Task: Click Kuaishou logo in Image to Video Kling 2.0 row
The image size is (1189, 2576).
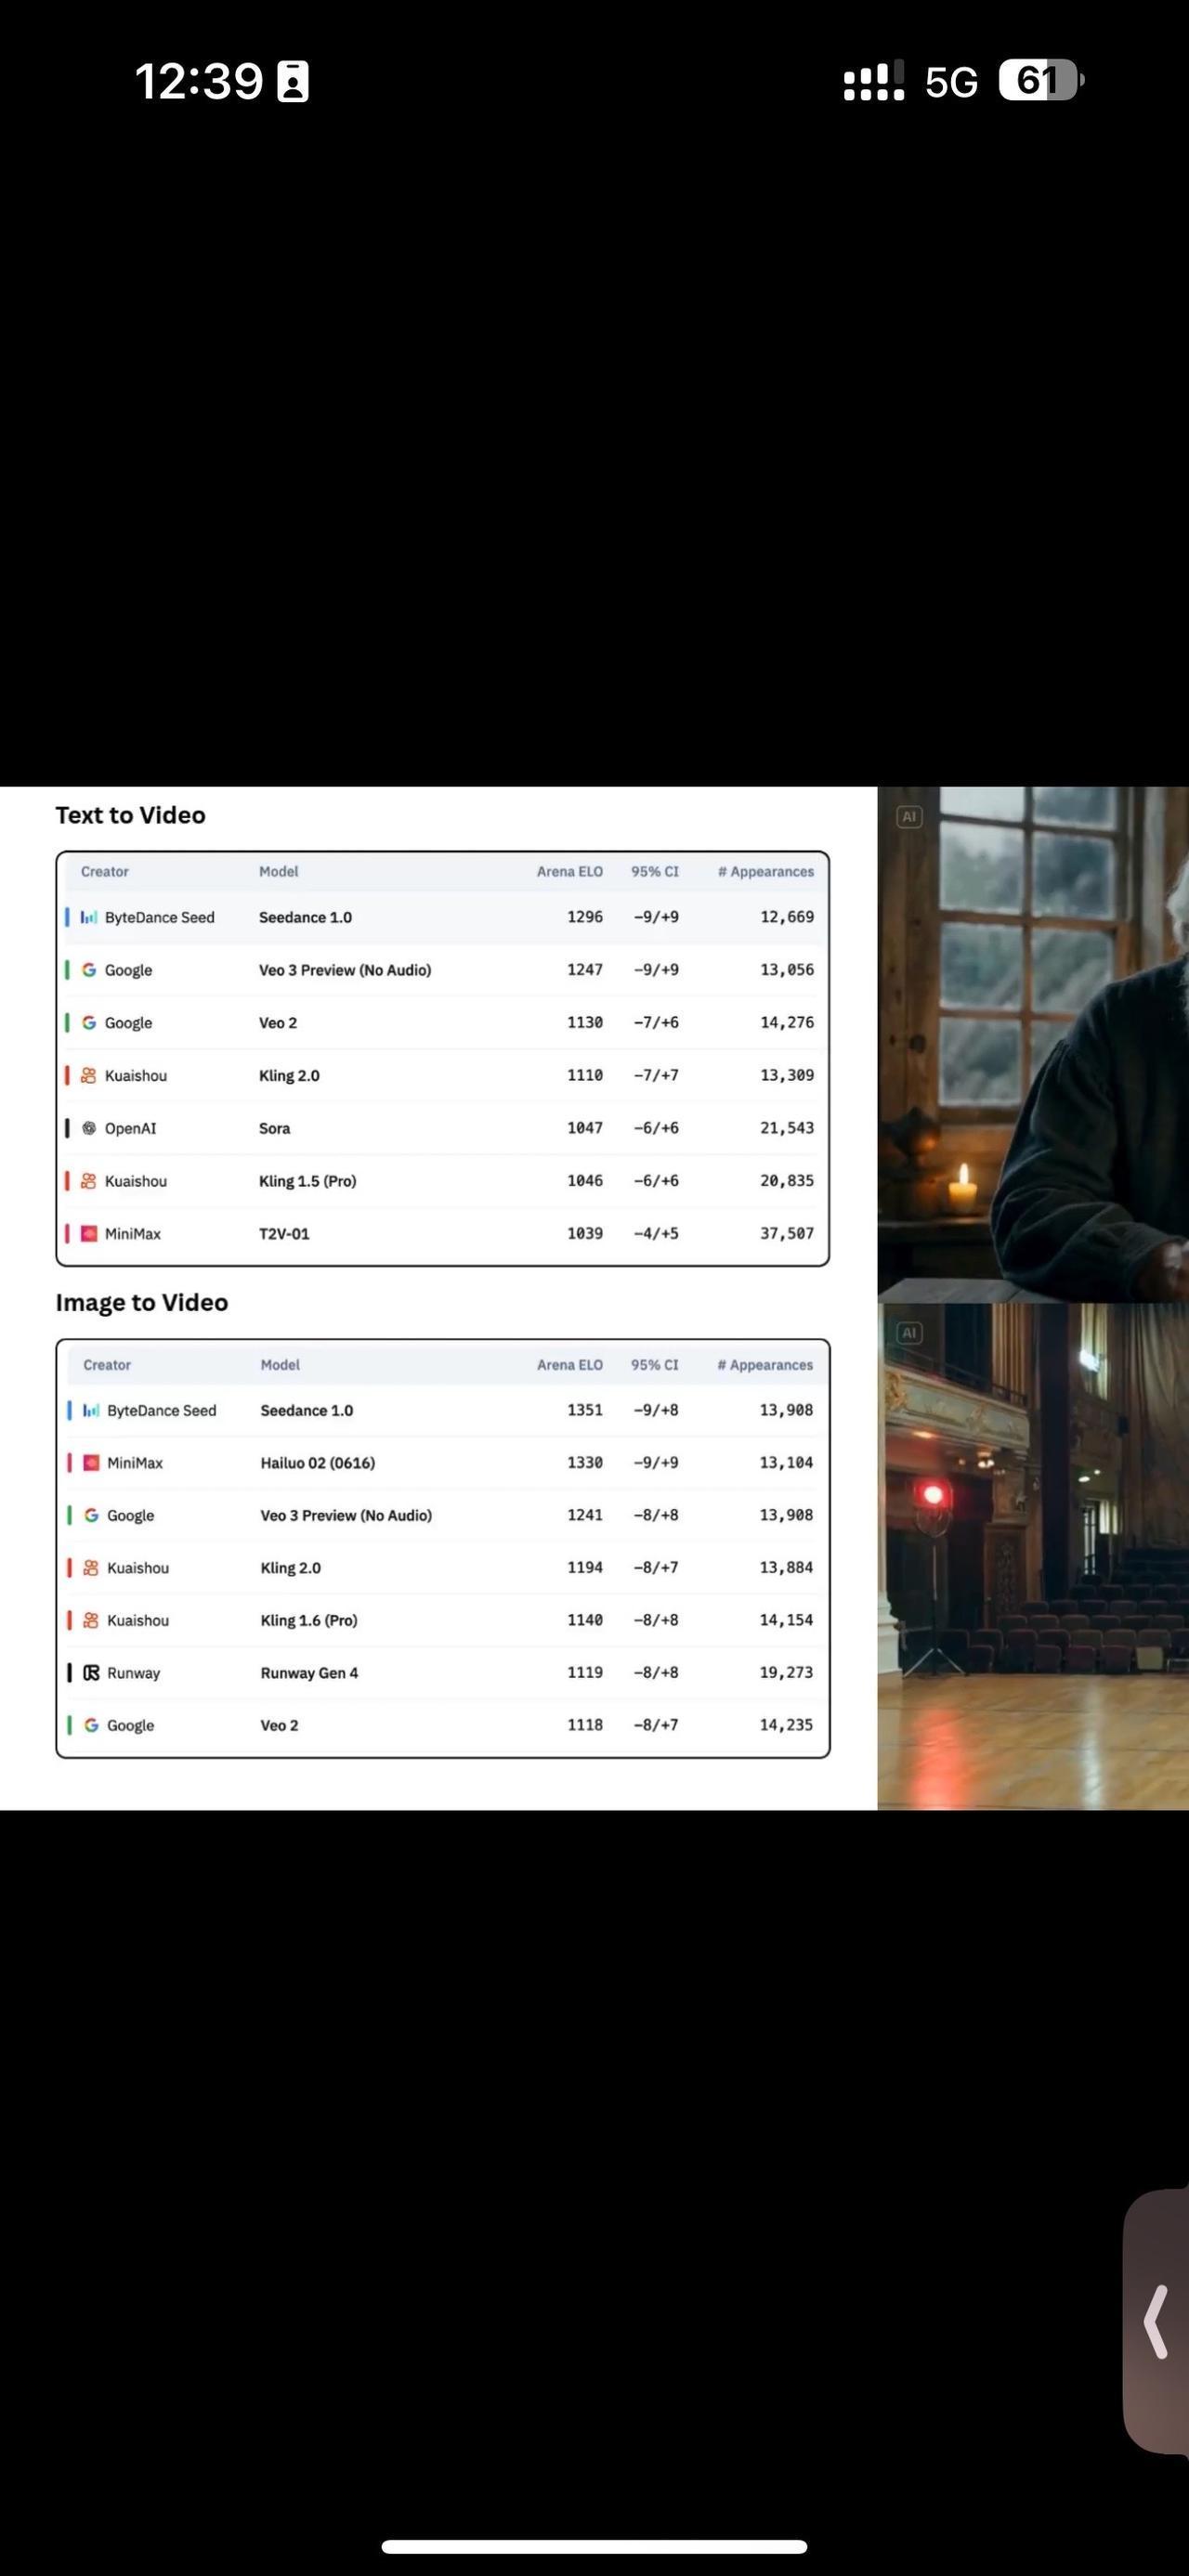Action: [91, 1568]
